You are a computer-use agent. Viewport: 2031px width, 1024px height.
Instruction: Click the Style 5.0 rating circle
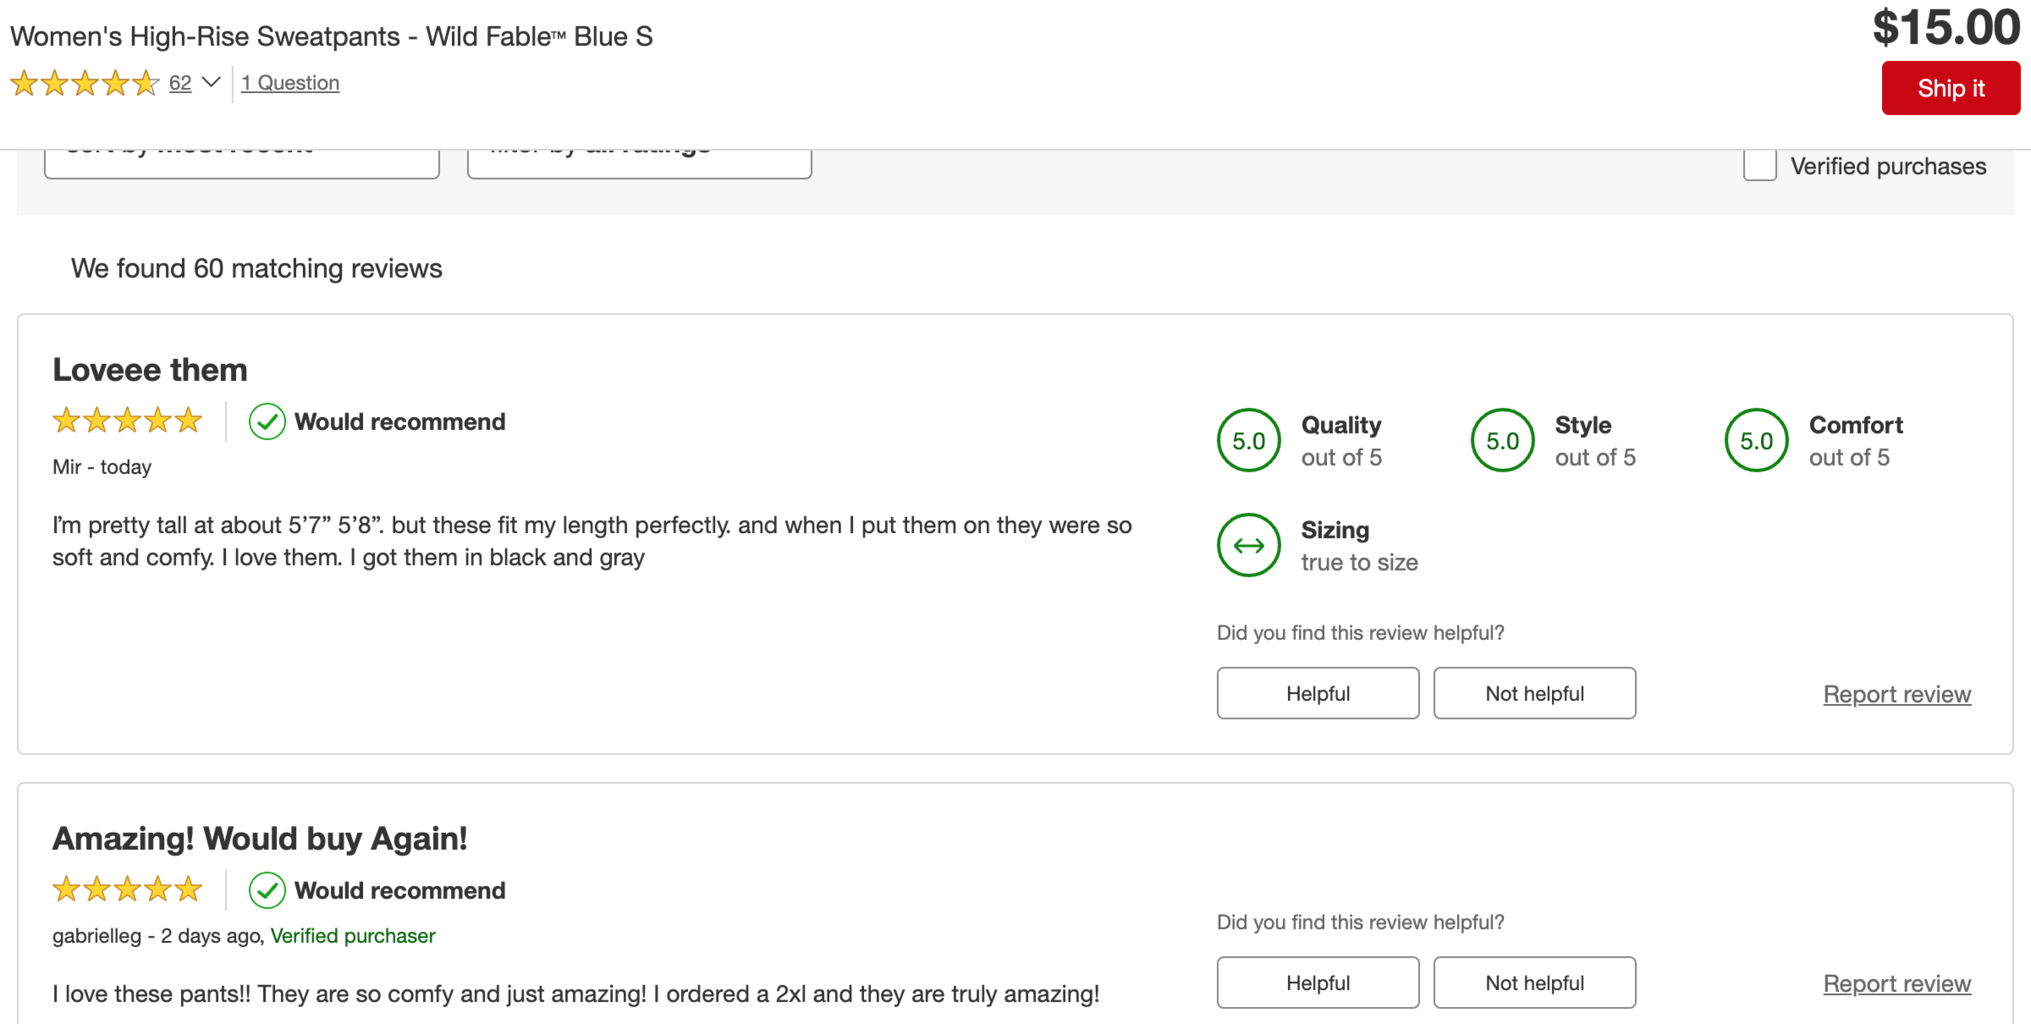click(1502, 440)
